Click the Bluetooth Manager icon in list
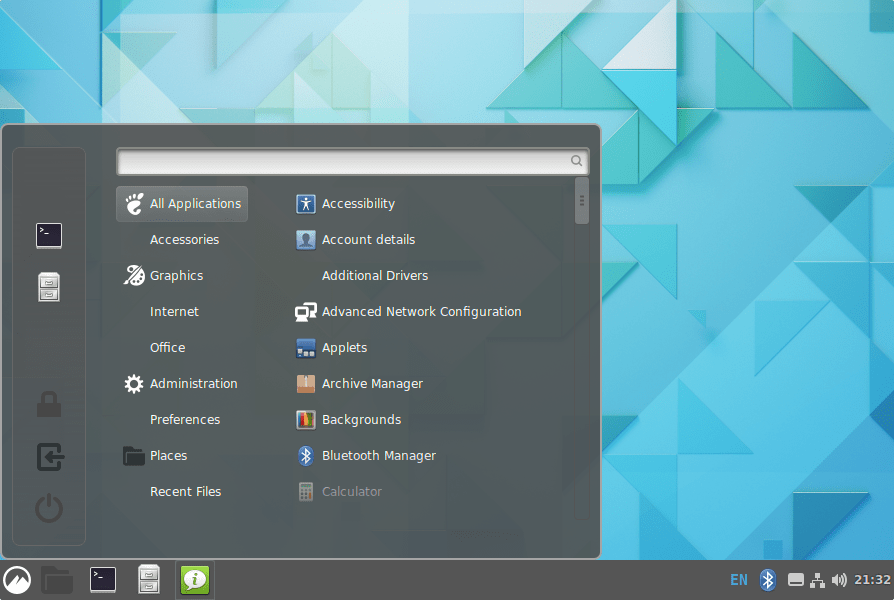This screenshot has height=600, width=894. coord(306,455)
